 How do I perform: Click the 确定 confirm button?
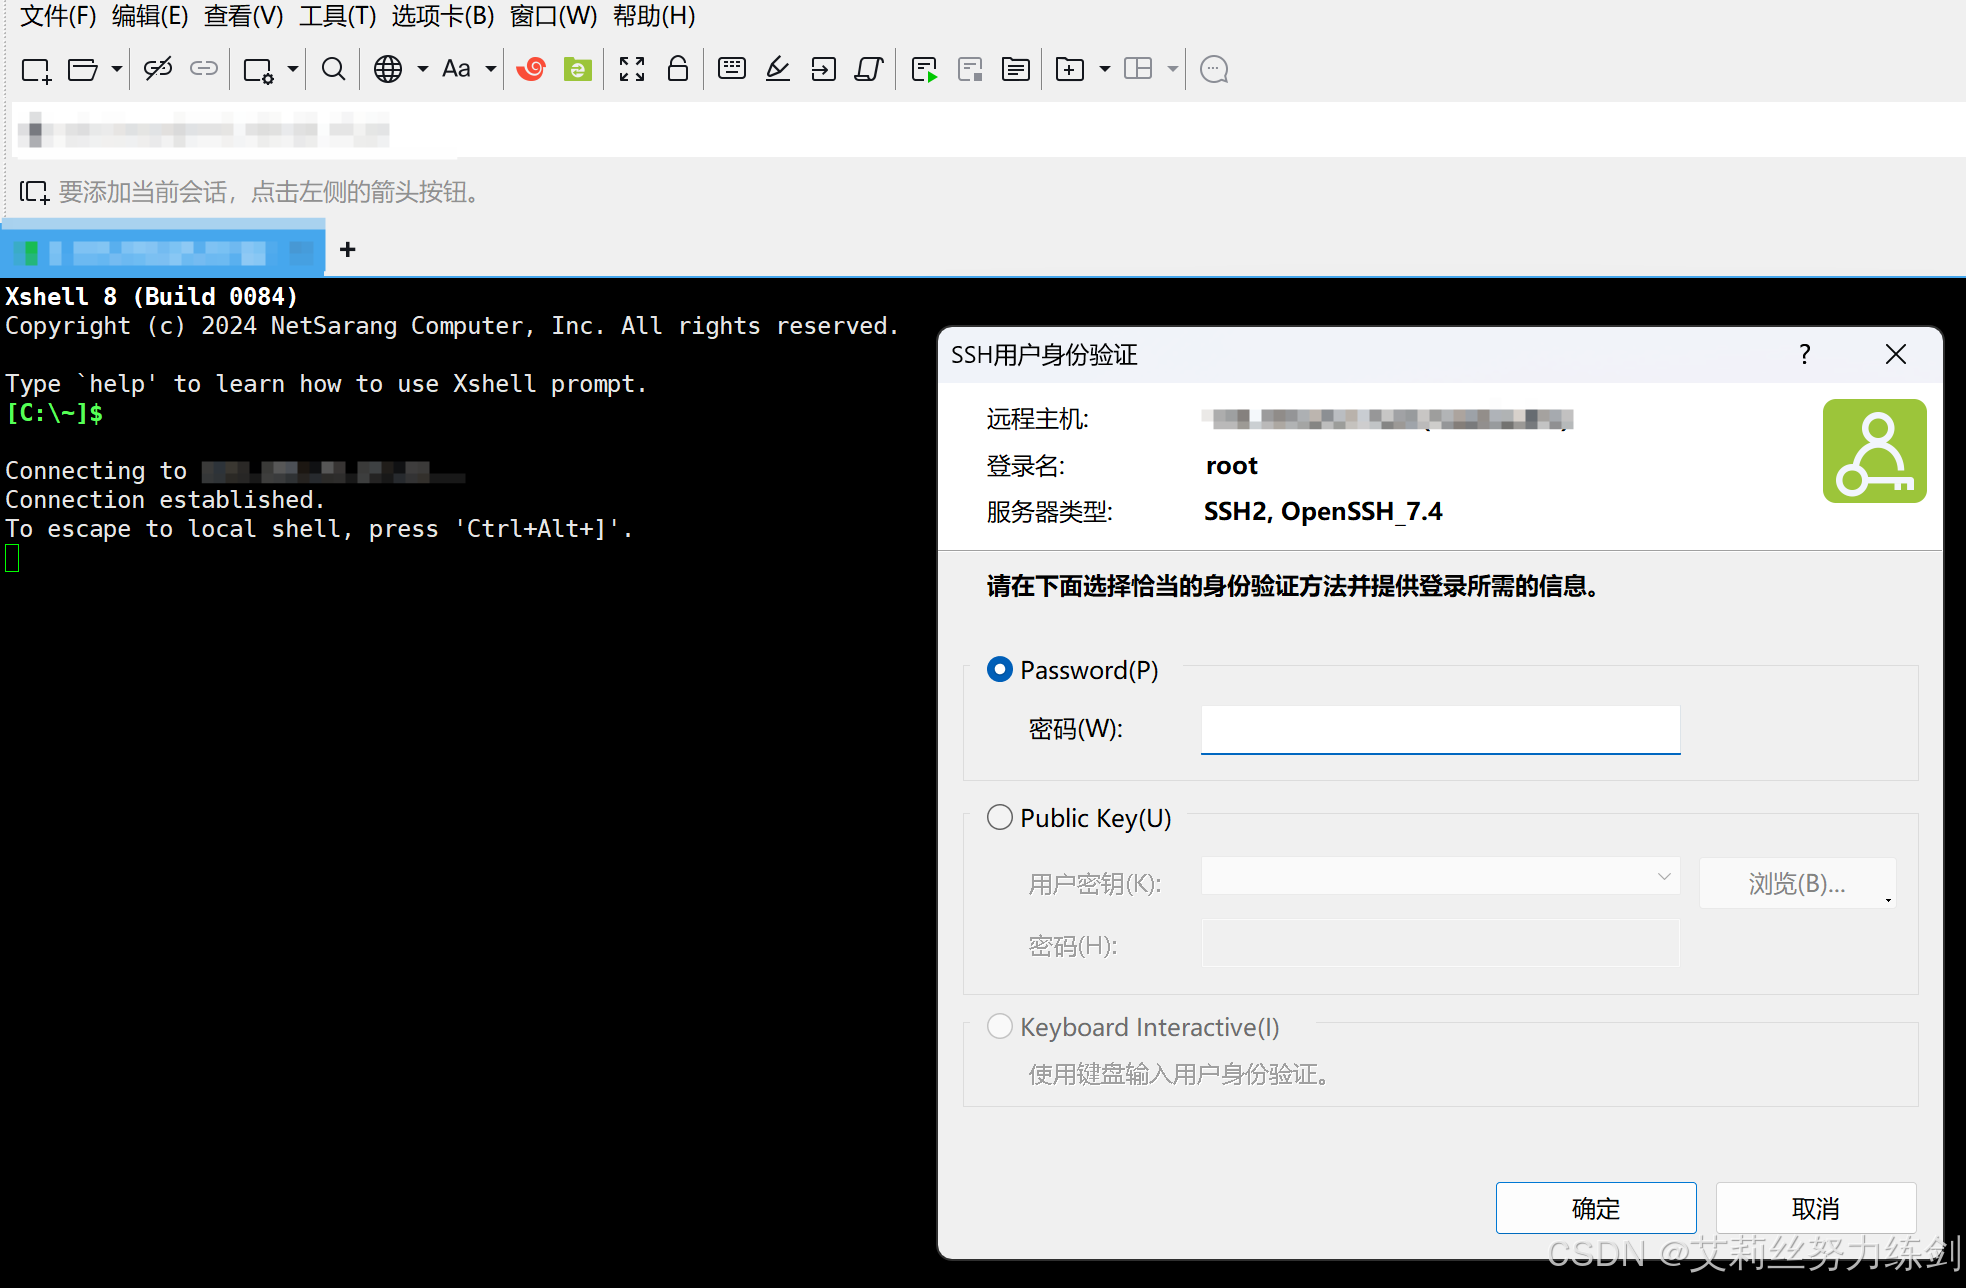pyautogui.click(x=1595, y=1208)
